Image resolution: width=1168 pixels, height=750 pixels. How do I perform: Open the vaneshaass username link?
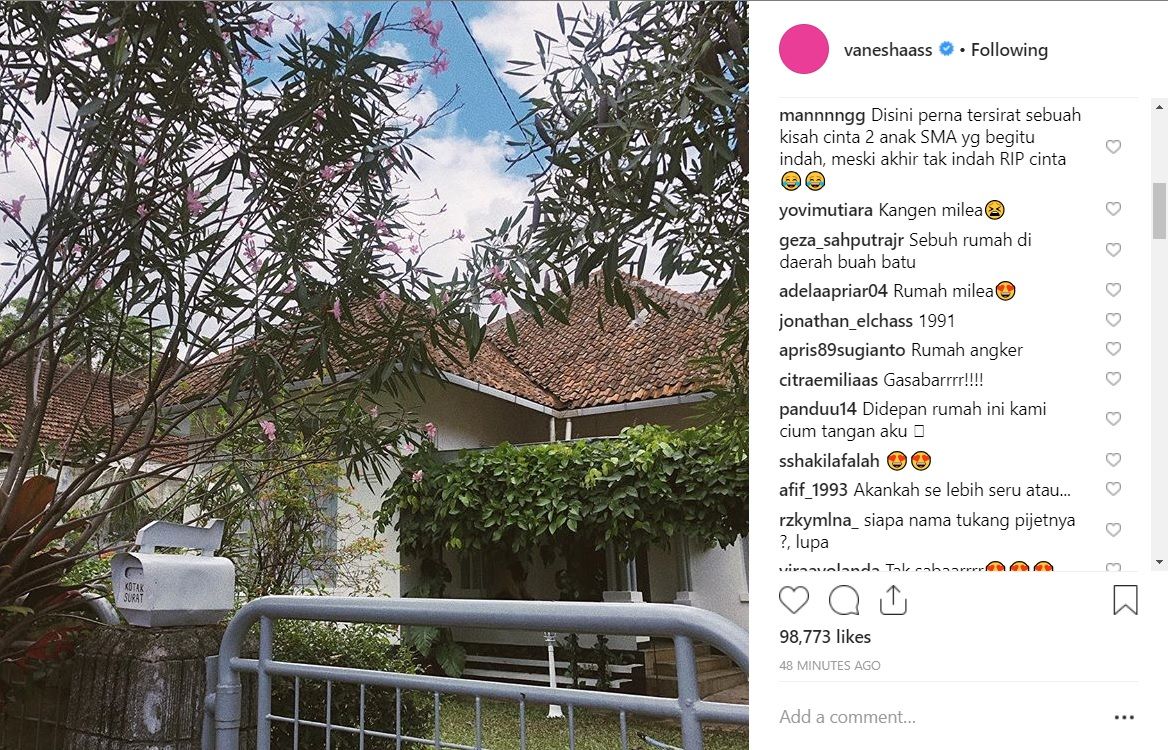(x=887, y=50)
